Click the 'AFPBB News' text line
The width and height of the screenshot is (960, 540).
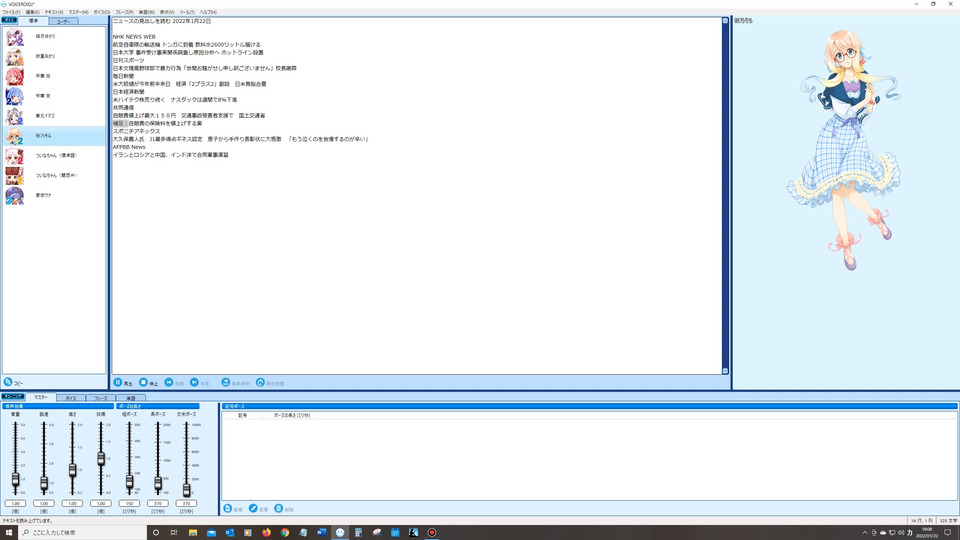point(129,147)
